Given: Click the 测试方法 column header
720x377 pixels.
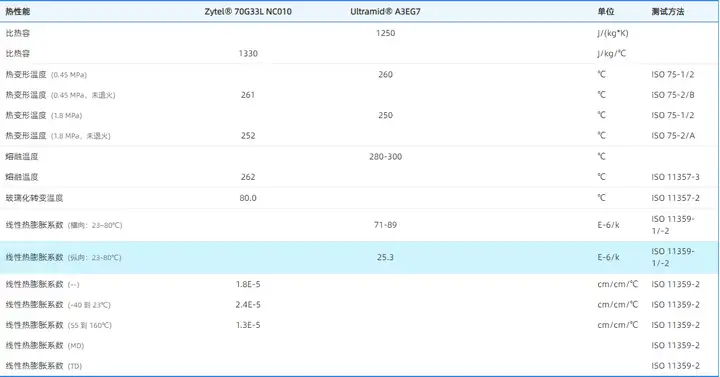Looking at the screenshot, I should [668, 11].
